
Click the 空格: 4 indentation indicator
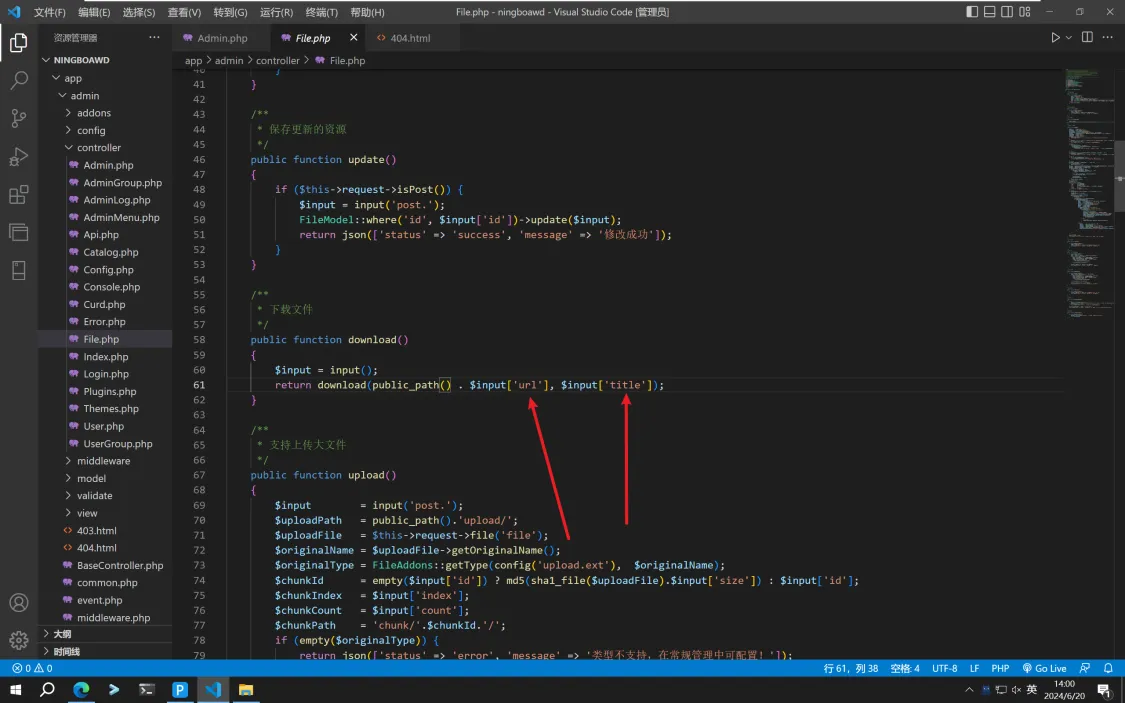click(905, 669)
